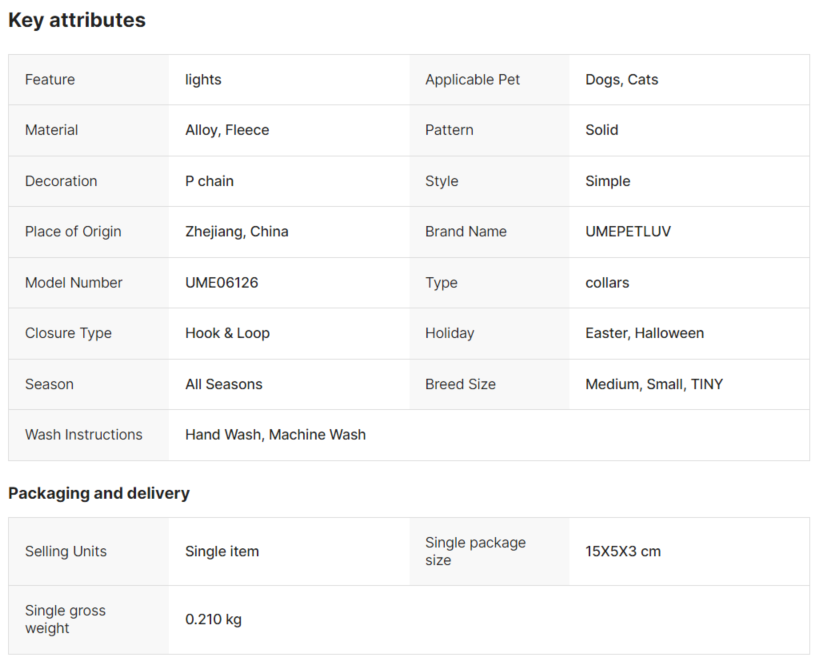814x664 pixels.
Task: Click the package size 15X5X3 cm
Action: pyautogui.click(x=623, y=551)
